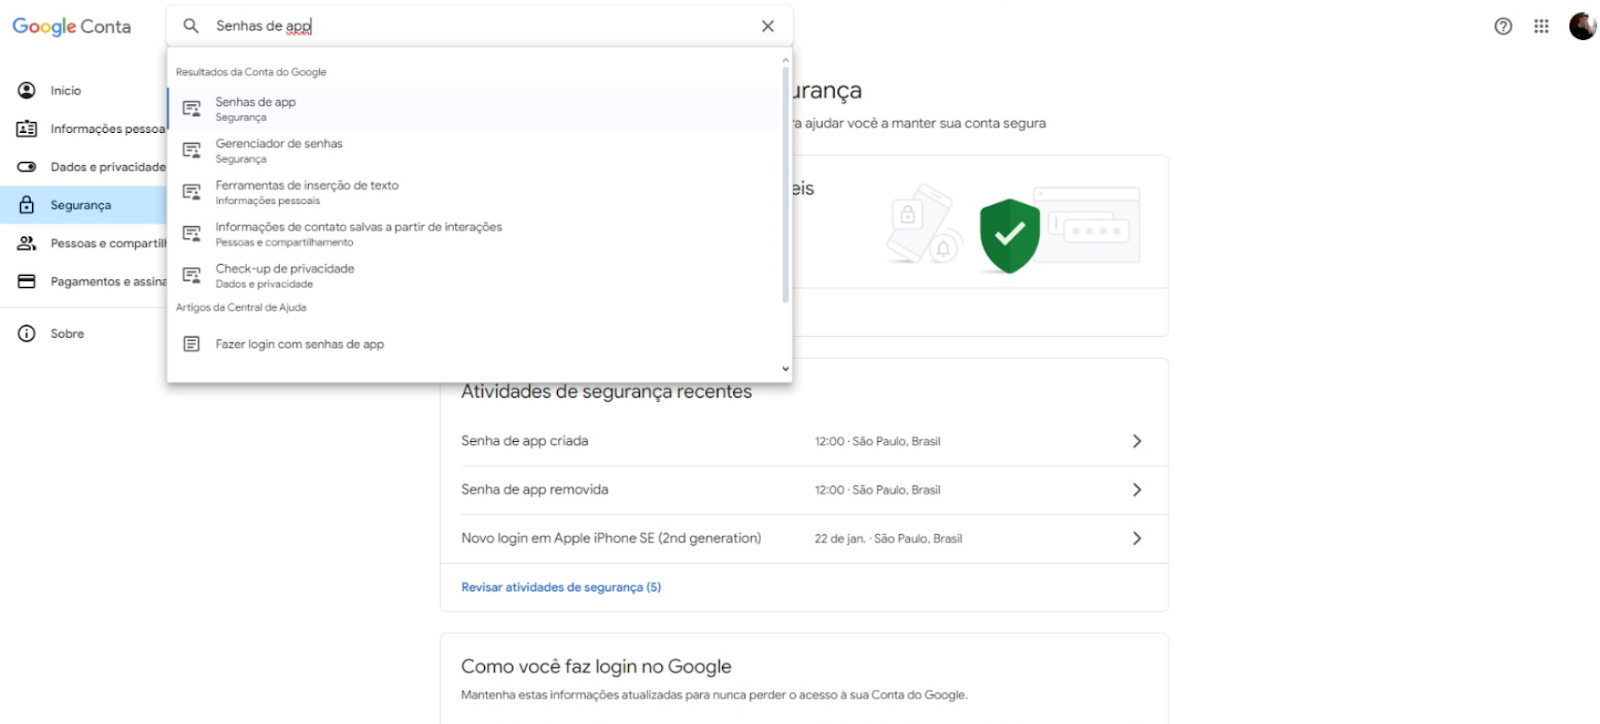
Task: Click Resultados da Conta do Google label
Action: click(x=251, y=72)
